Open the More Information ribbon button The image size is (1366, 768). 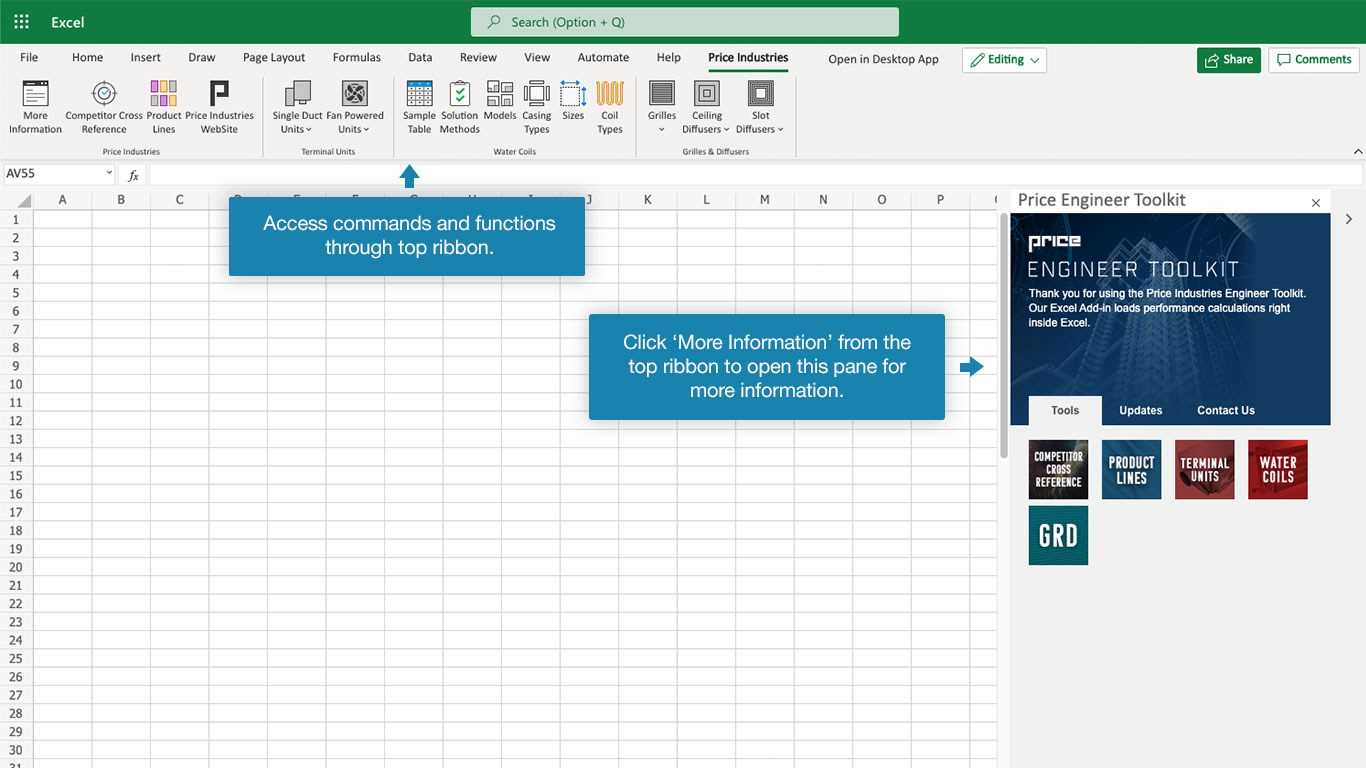click(x=36, y=107)
